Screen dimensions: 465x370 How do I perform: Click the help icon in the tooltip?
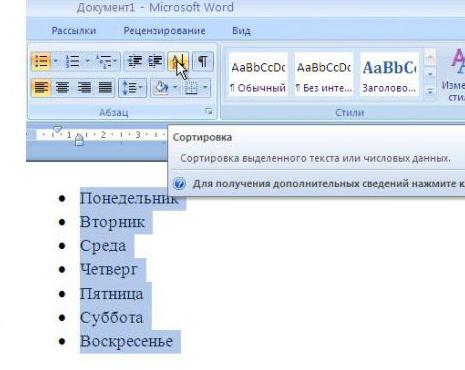179,184
